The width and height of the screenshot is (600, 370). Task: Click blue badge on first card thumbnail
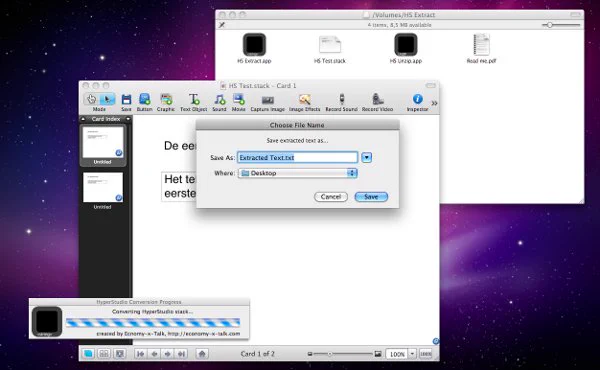pos(119,153)
